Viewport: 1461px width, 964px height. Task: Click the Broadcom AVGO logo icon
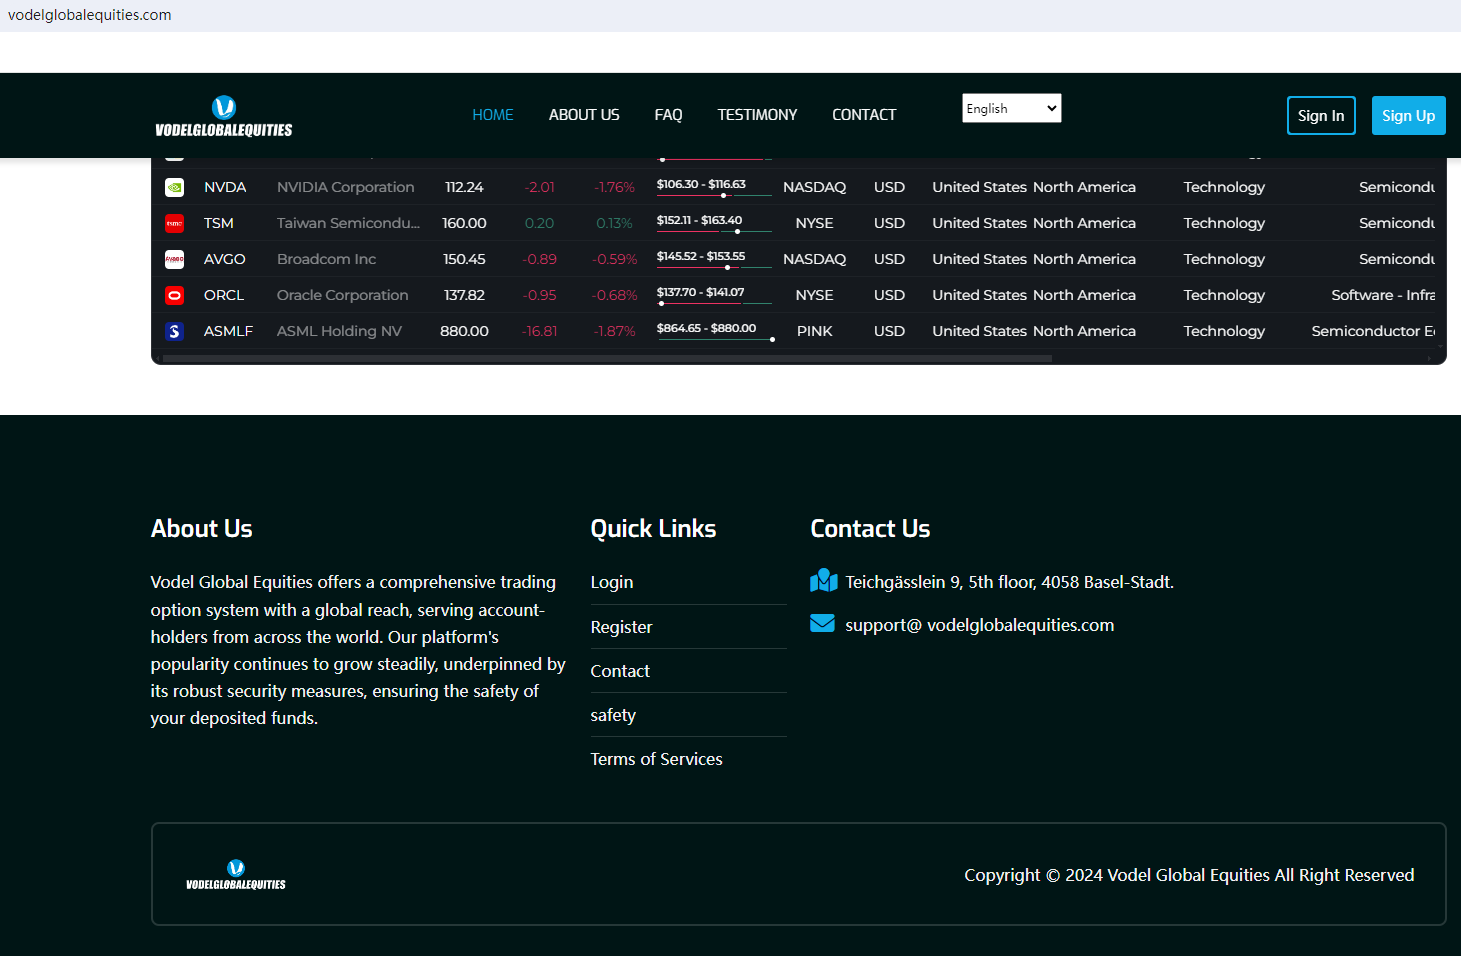click(174, 259)
